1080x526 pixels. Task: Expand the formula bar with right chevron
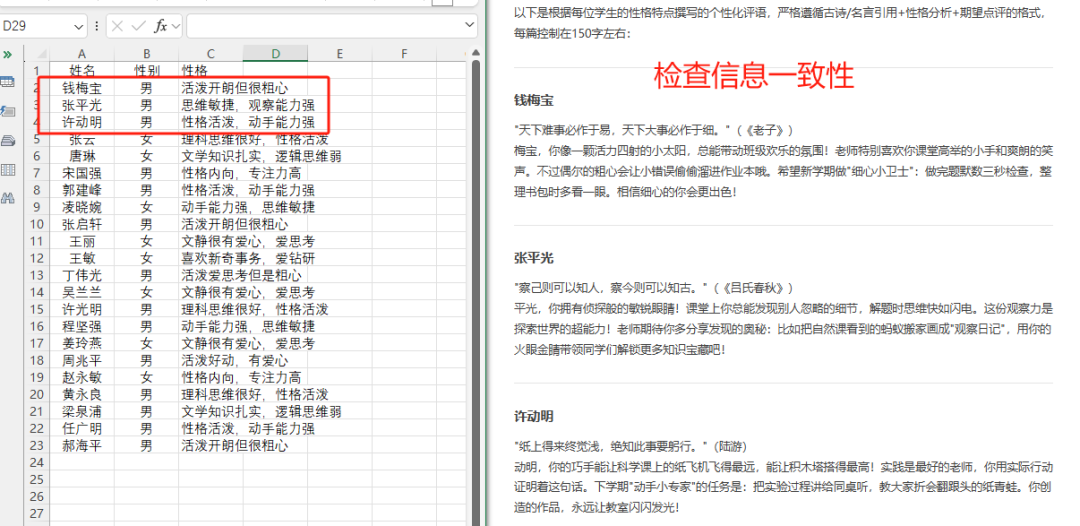tap(471, 26)
